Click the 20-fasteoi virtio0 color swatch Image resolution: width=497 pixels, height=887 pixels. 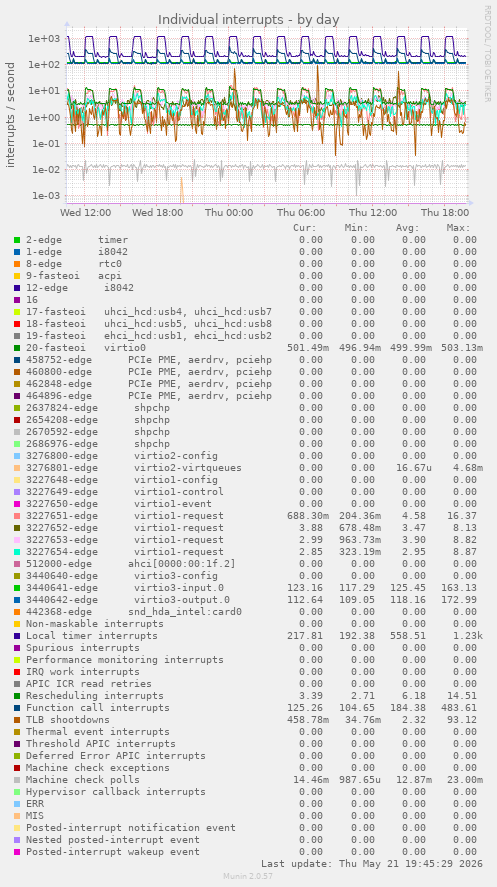(x=17, y=348)
